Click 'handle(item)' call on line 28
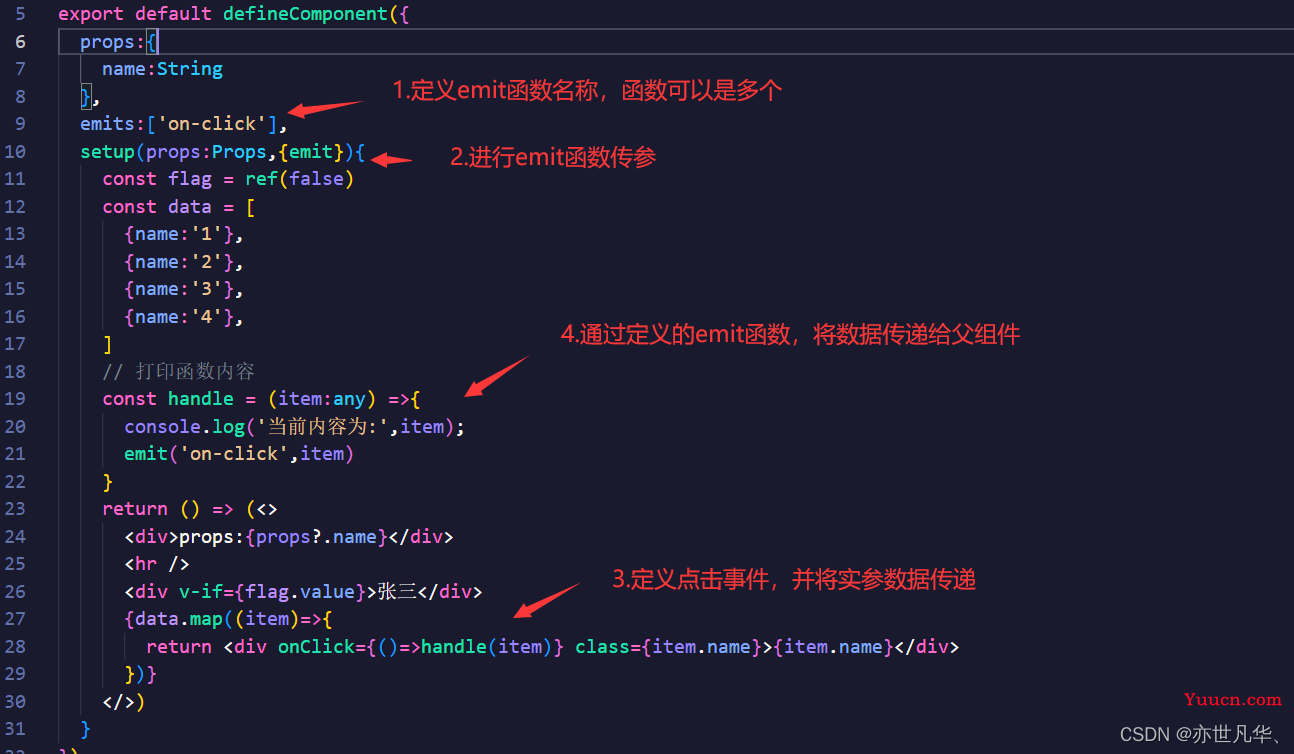The width and height of the screenshot is (1294, 754). pos(487,647)
